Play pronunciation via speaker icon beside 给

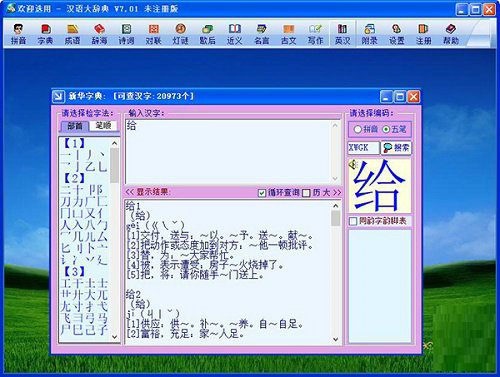[353, 164]
